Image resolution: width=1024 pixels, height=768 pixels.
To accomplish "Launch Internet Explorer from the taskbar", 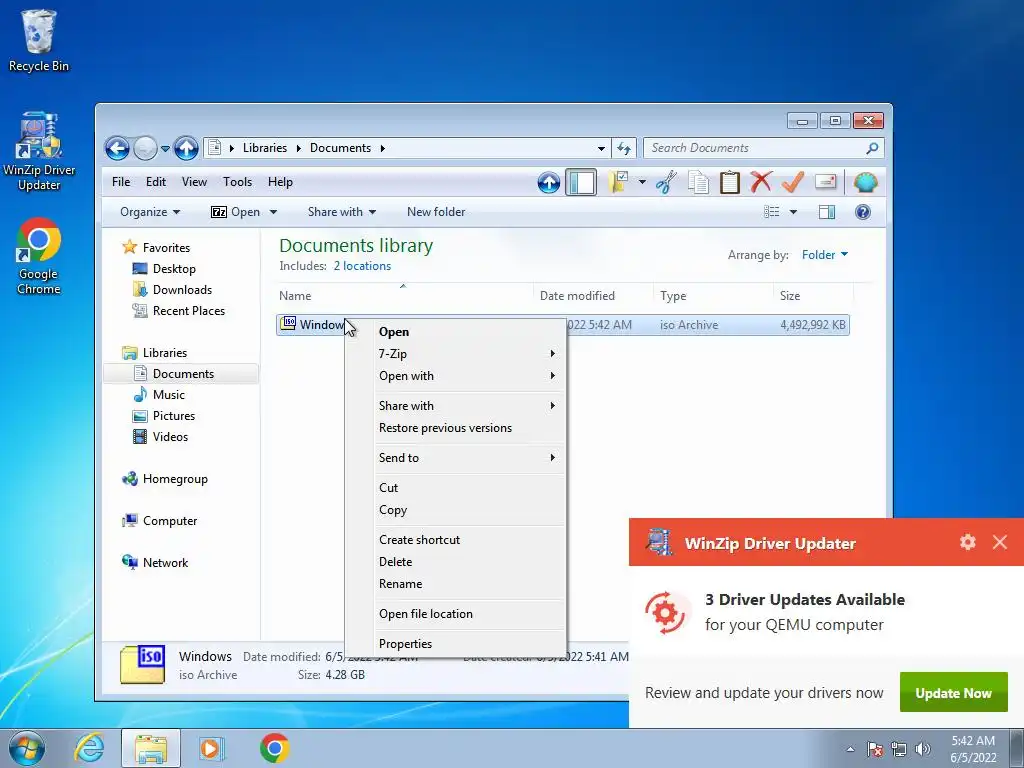I will pyautogui.click(x=89, y=748).
